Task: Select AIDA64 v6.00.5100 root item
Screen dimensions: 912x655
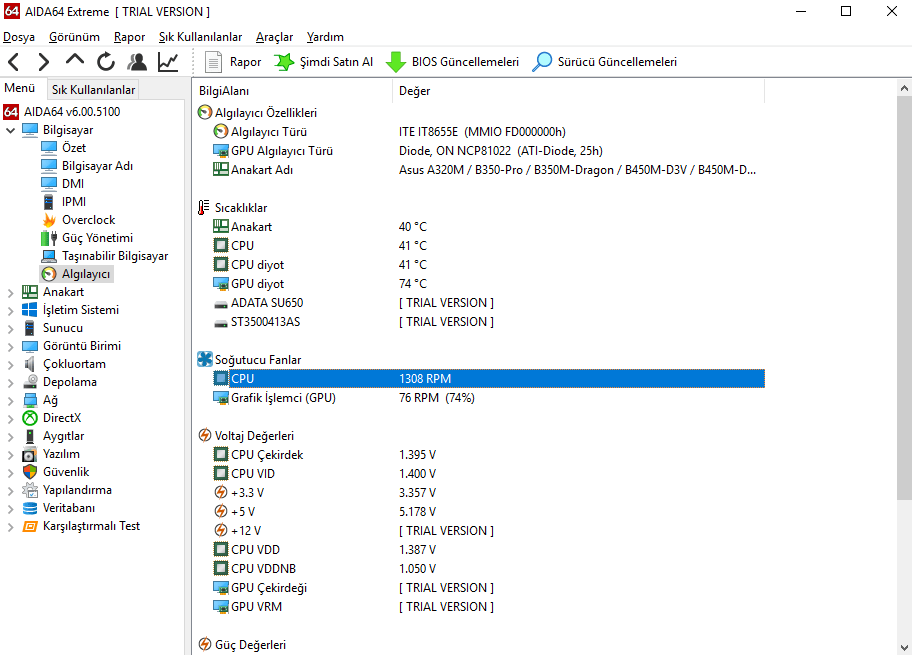Action: (72, 112)
